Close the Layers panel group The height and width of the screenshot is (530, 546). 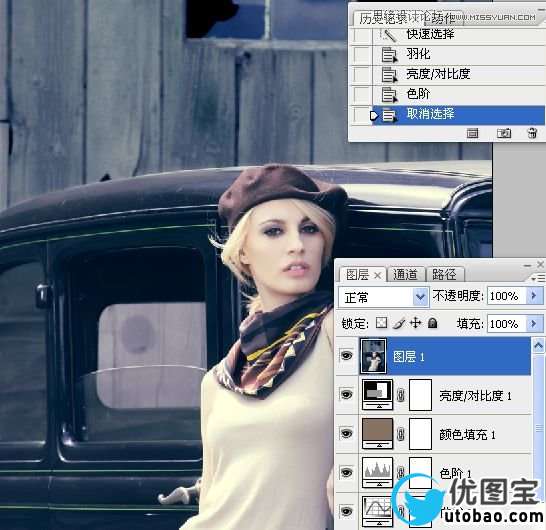point(540,265)
